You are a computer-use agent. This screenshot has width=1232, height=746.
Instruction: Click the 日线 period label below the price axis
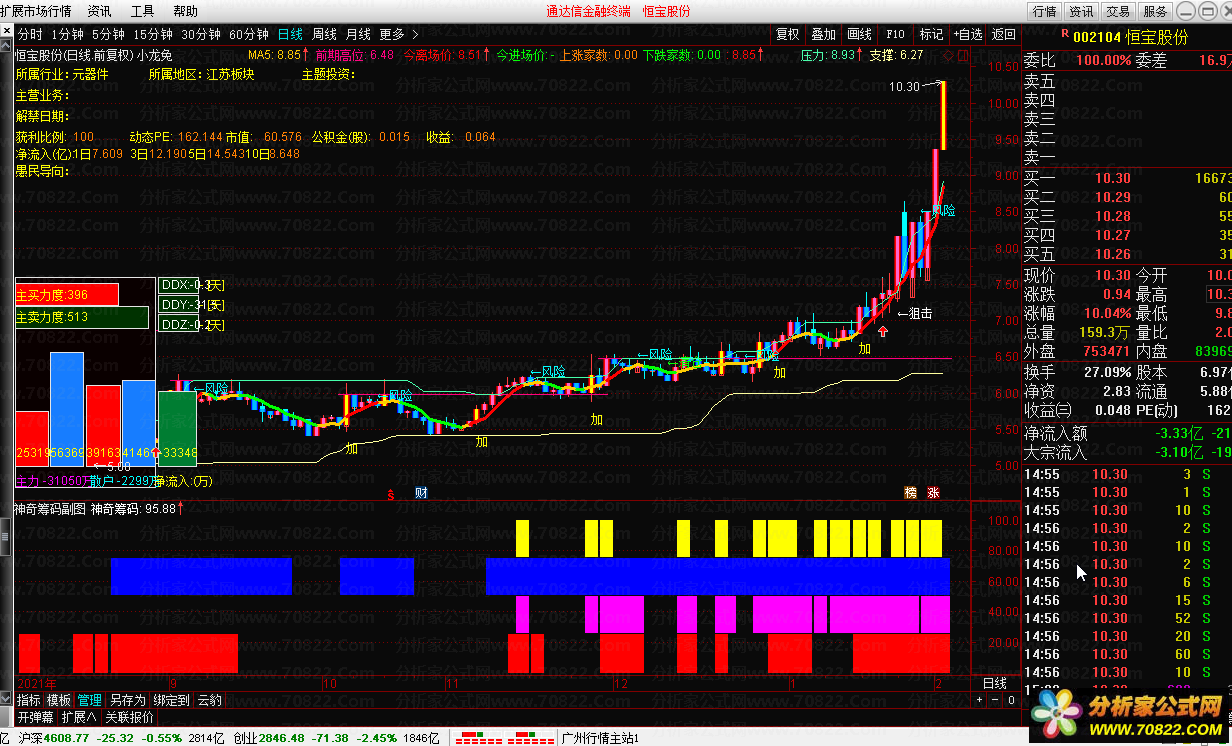click(995, 683)
